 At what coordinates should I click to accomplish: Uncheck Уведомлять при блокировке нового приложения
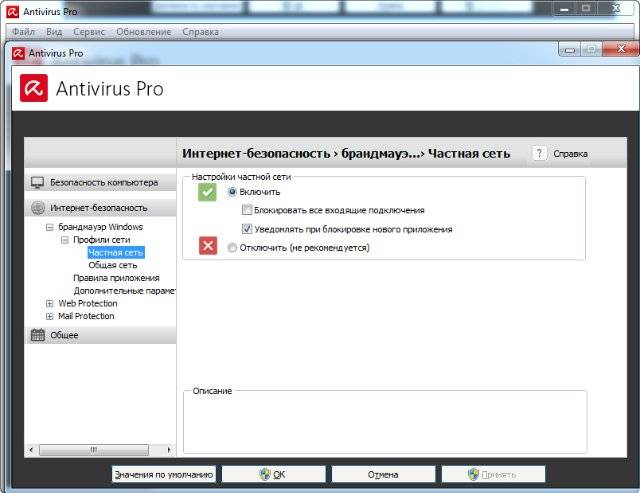point(247,229)
